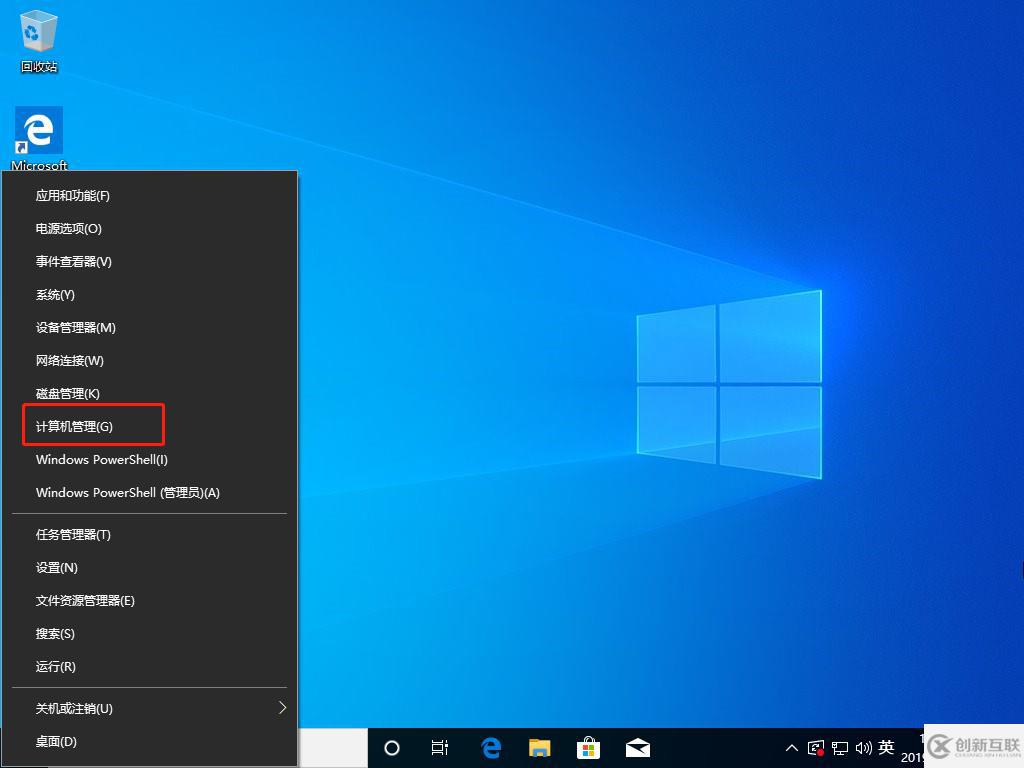Launch Windows PowerShell (管理员)(A)
This screenshot has width=1024, height=768.
pos(150,492)
